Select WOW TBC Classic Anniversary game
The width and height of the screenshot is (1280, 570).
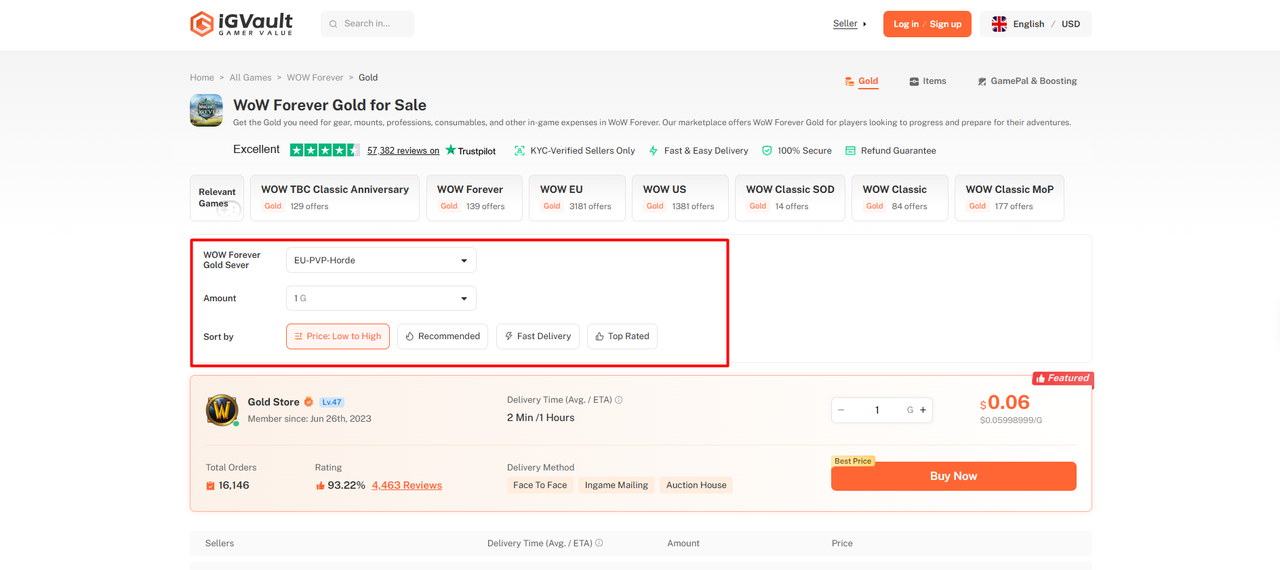tap(335, 198)
